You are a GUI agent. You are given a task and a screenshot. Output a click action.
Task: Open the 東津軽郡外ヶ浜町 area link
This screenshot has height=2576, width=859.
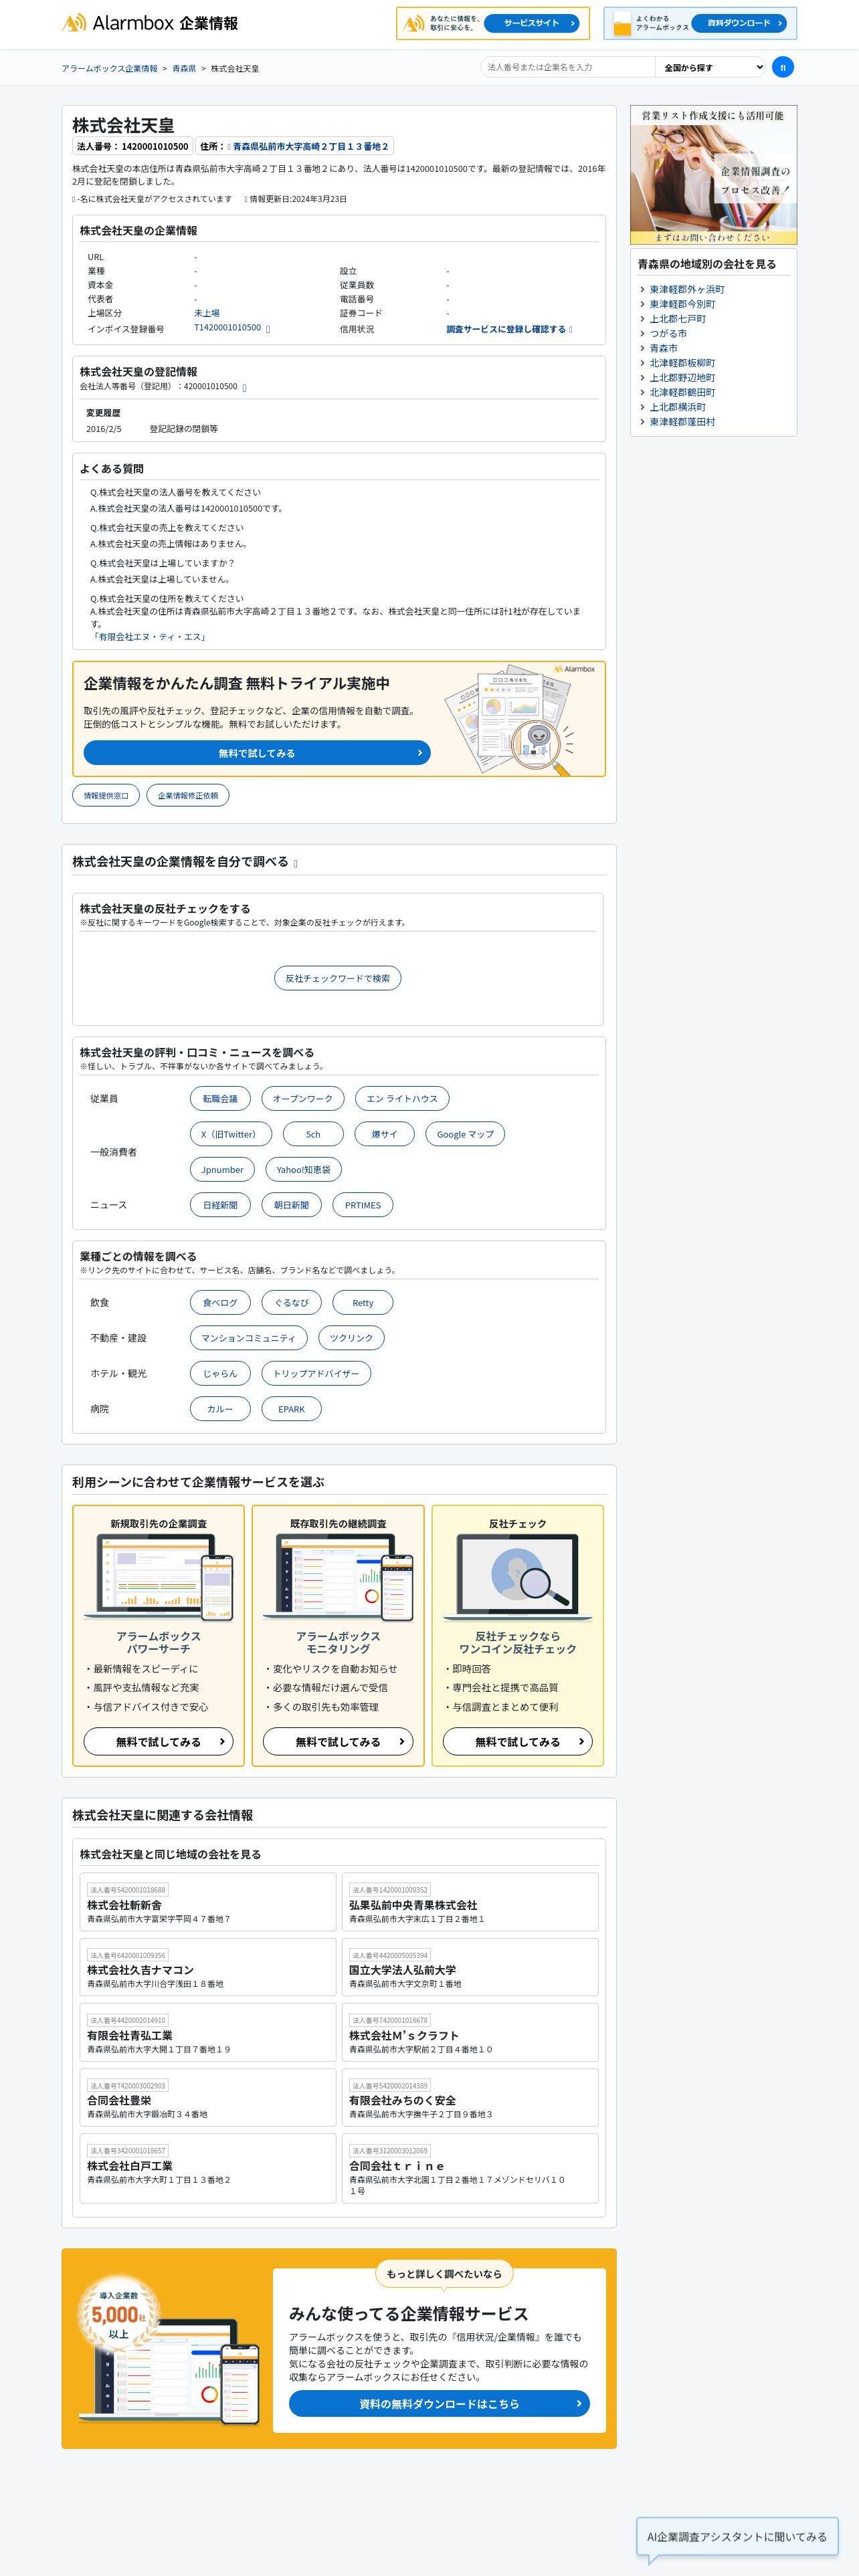(687, 290)
